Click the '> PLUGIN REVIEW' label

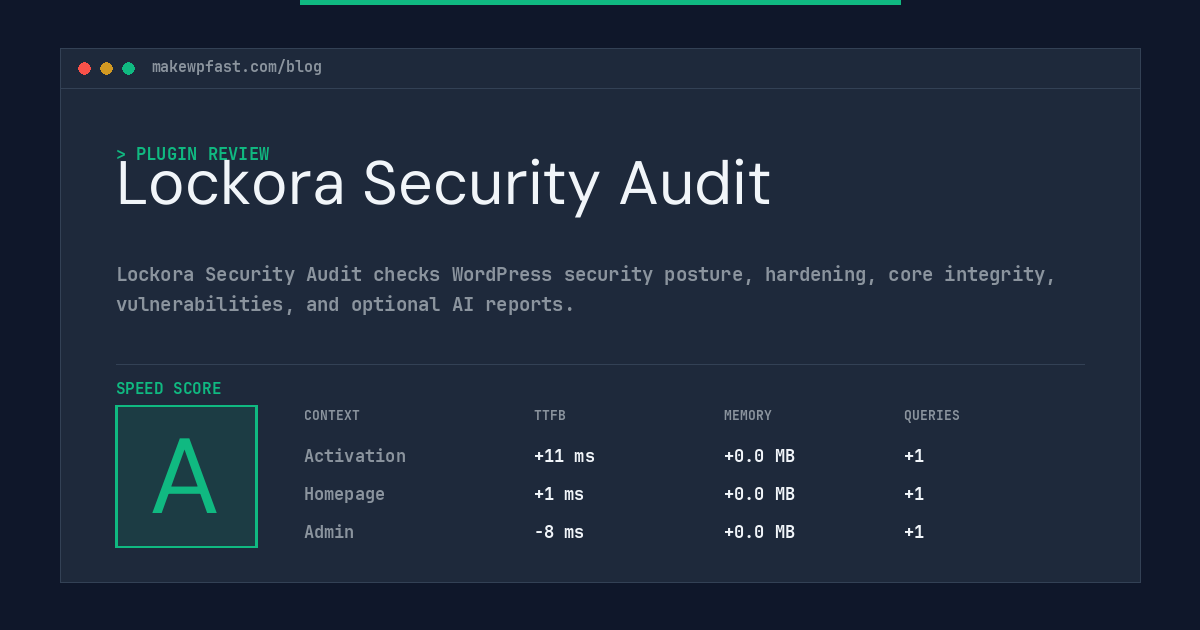pyautogui.click(x=193, y=154)
